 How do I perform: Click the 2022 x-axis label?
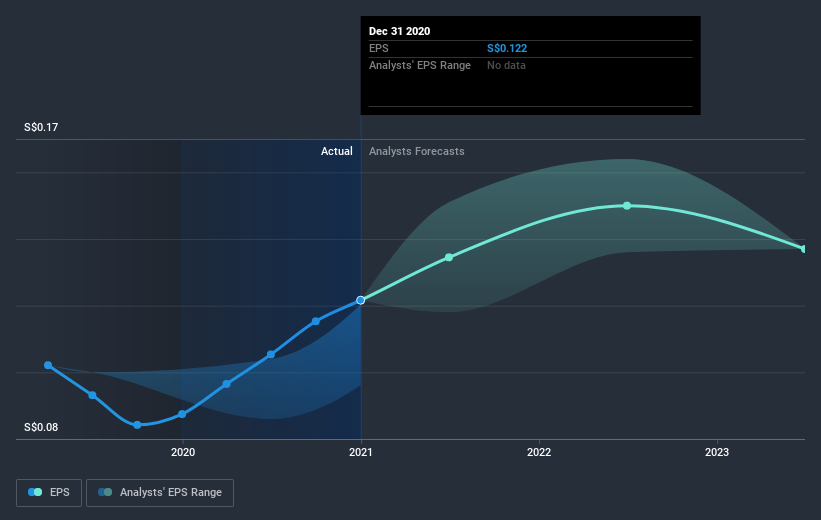(x=539, y=452)
